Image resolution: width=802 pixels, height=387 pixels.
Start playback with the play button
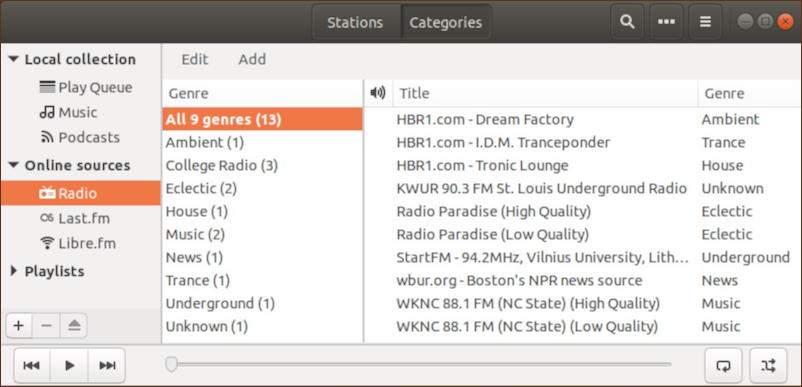tap(70, 366)
